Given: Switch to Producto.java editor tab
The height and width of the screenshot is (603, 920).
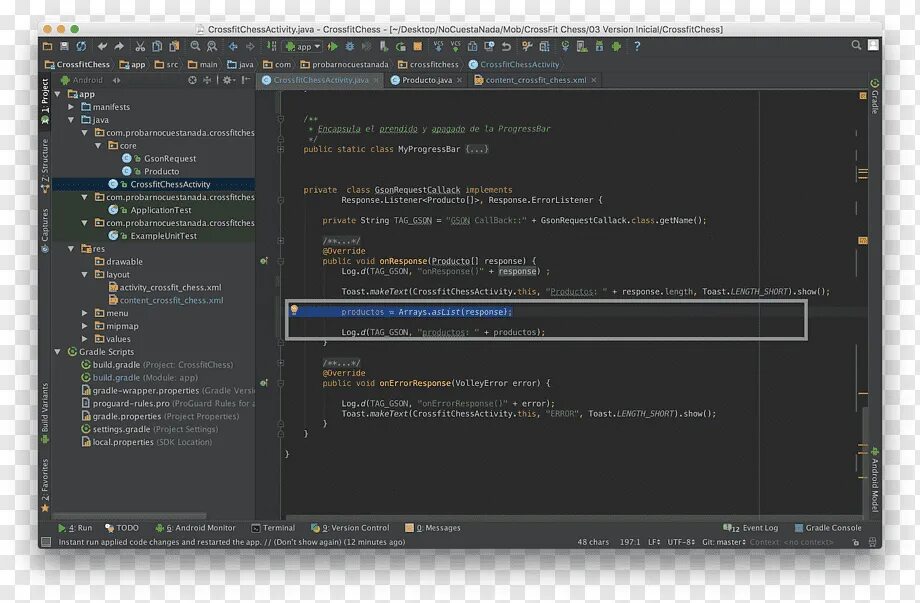Looking at the screenshot, I should tap(427, 80).
